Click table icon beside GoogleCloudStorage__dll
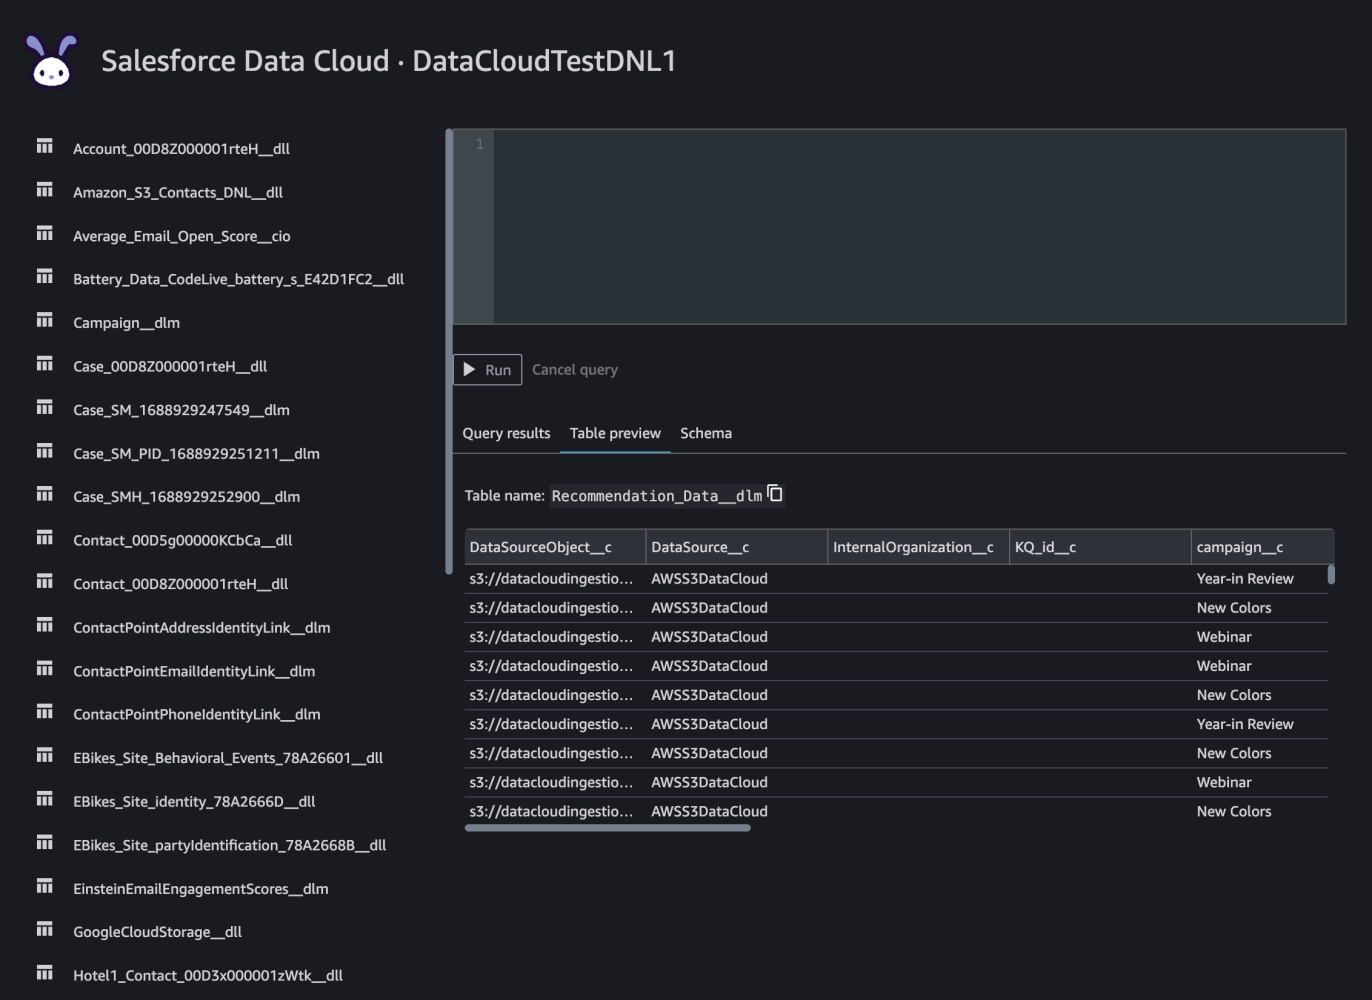 coord(45,930)
